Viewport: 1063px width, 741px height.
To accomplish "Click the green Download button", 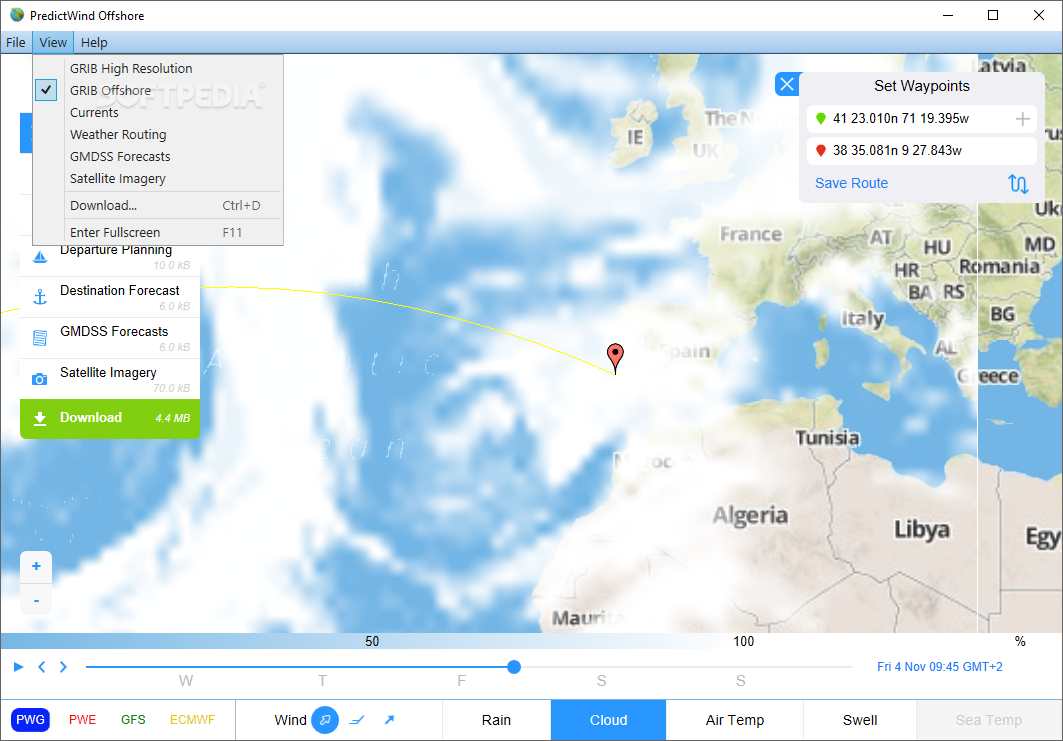I will pos(110,418).
